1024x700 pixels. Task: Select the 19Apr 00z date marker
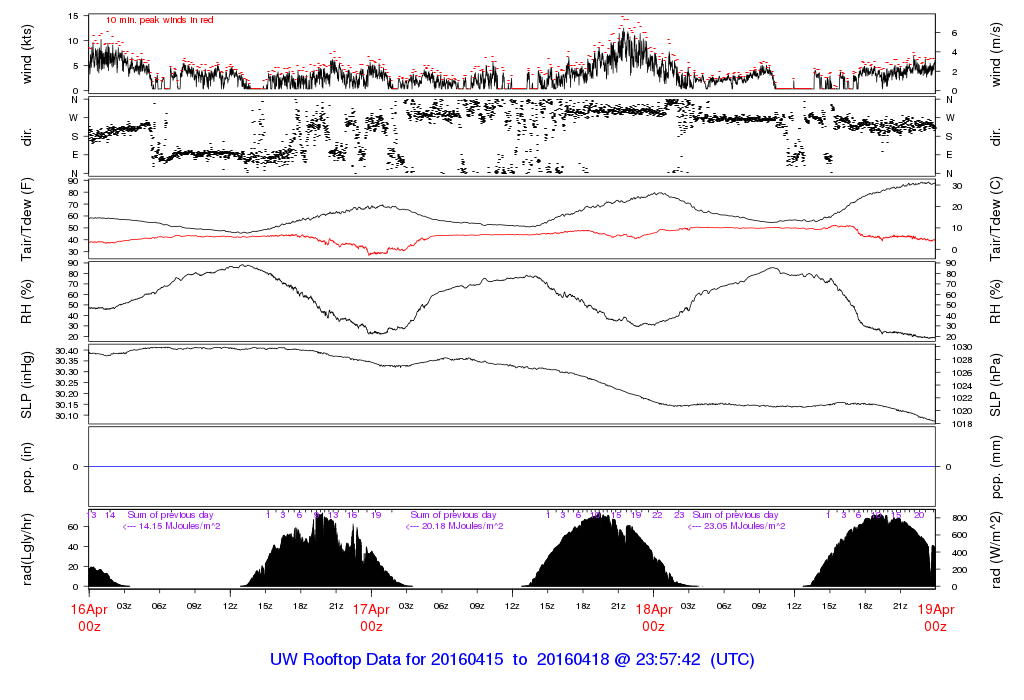[x=935, y=617]
